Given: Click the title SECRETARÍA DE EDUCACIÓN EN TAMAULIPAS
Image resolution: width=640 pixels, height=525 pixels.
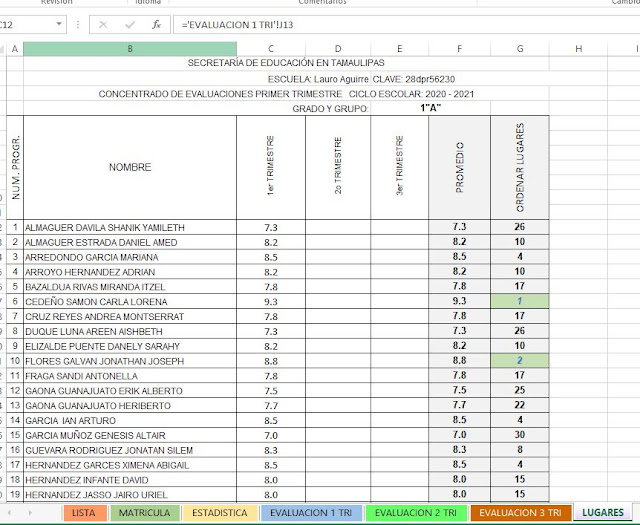Looking at the screenshot, I should [x=286, y=63].
